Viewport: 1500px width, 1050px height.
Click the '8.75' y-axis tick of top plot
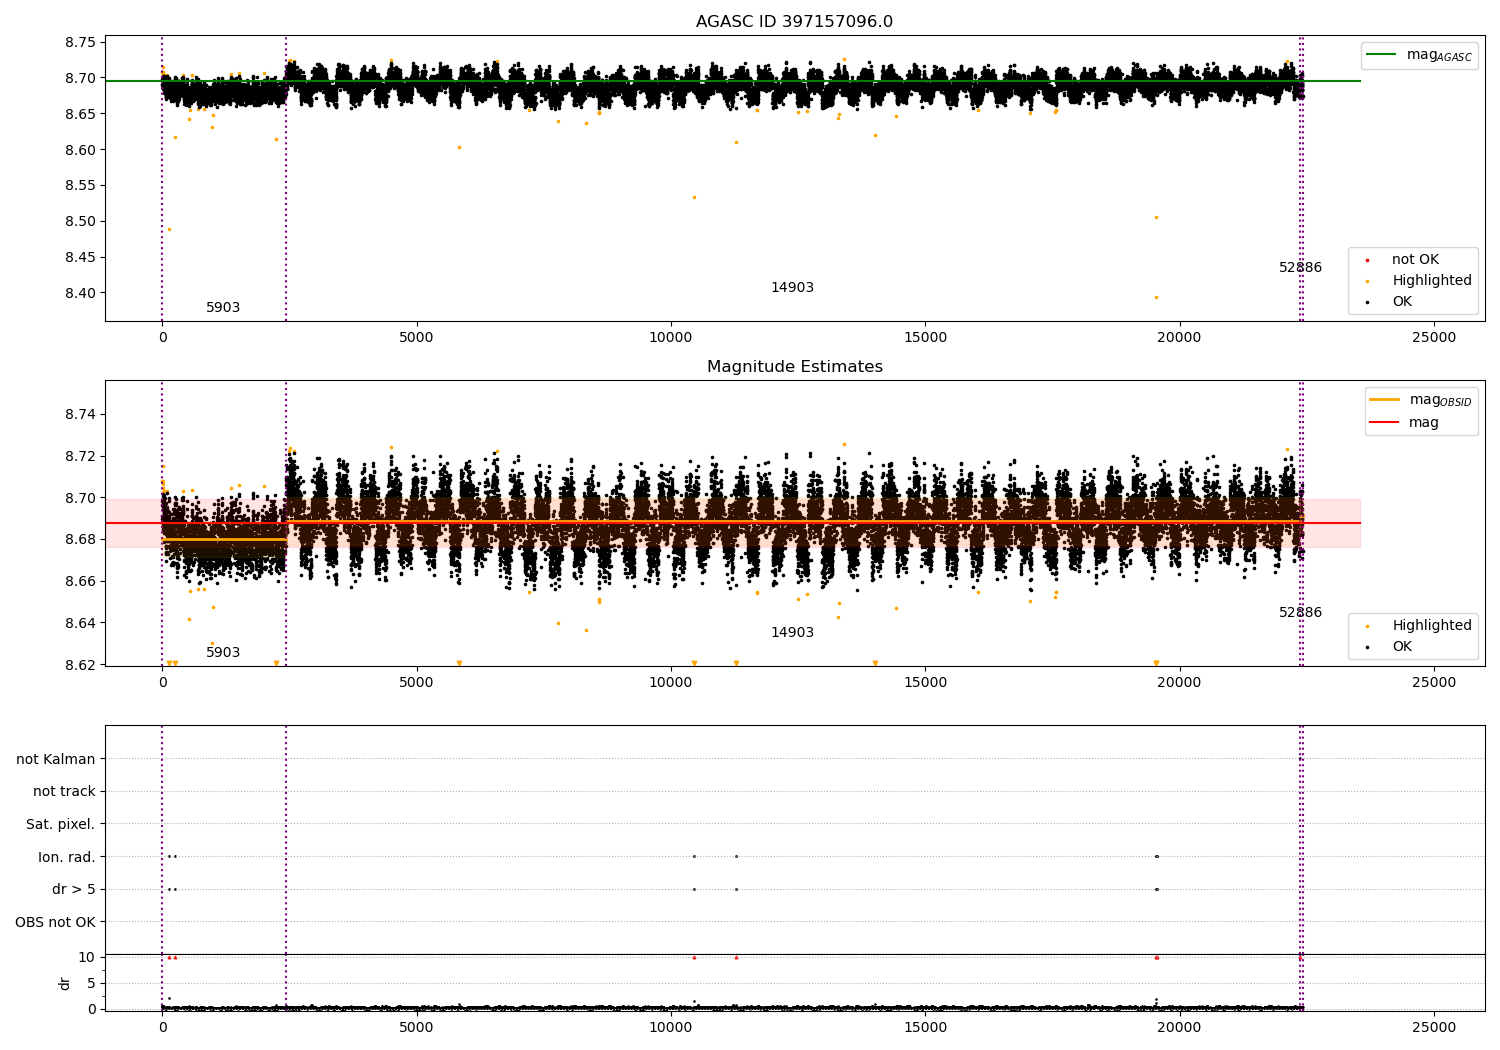pyautogui.click(x=79, y=43)
